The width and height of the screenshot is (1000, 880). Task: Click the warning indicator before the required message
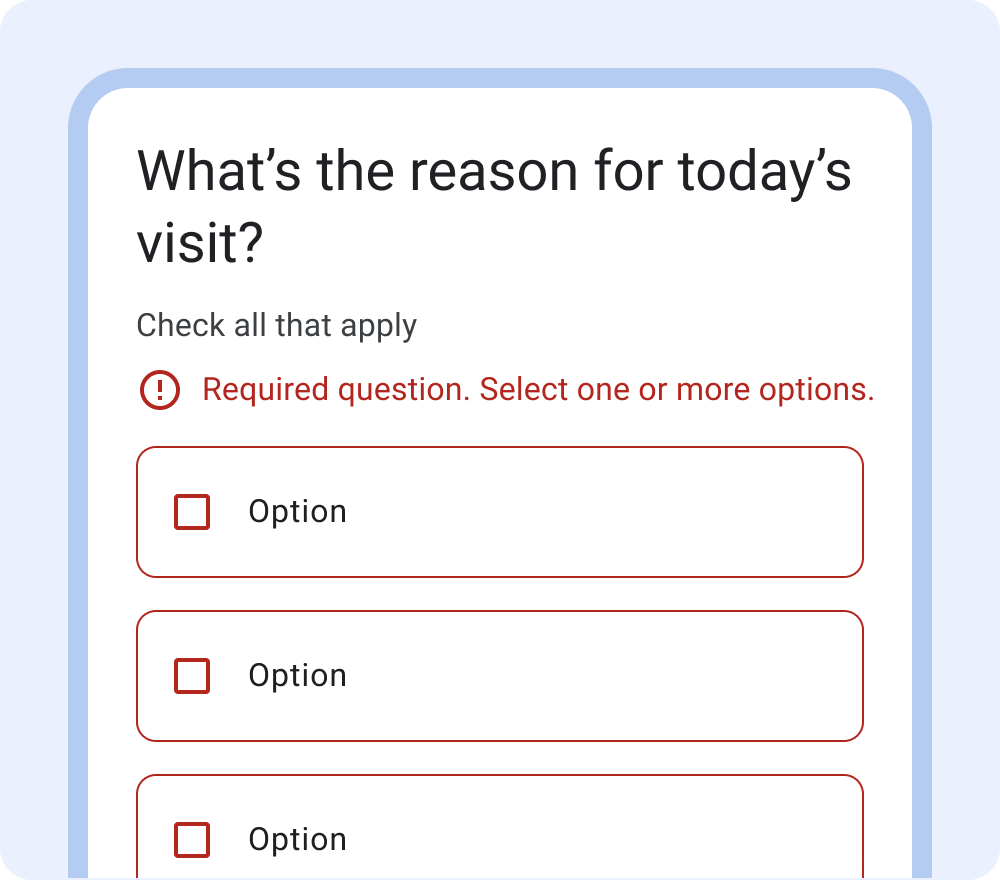pos(161,389)
